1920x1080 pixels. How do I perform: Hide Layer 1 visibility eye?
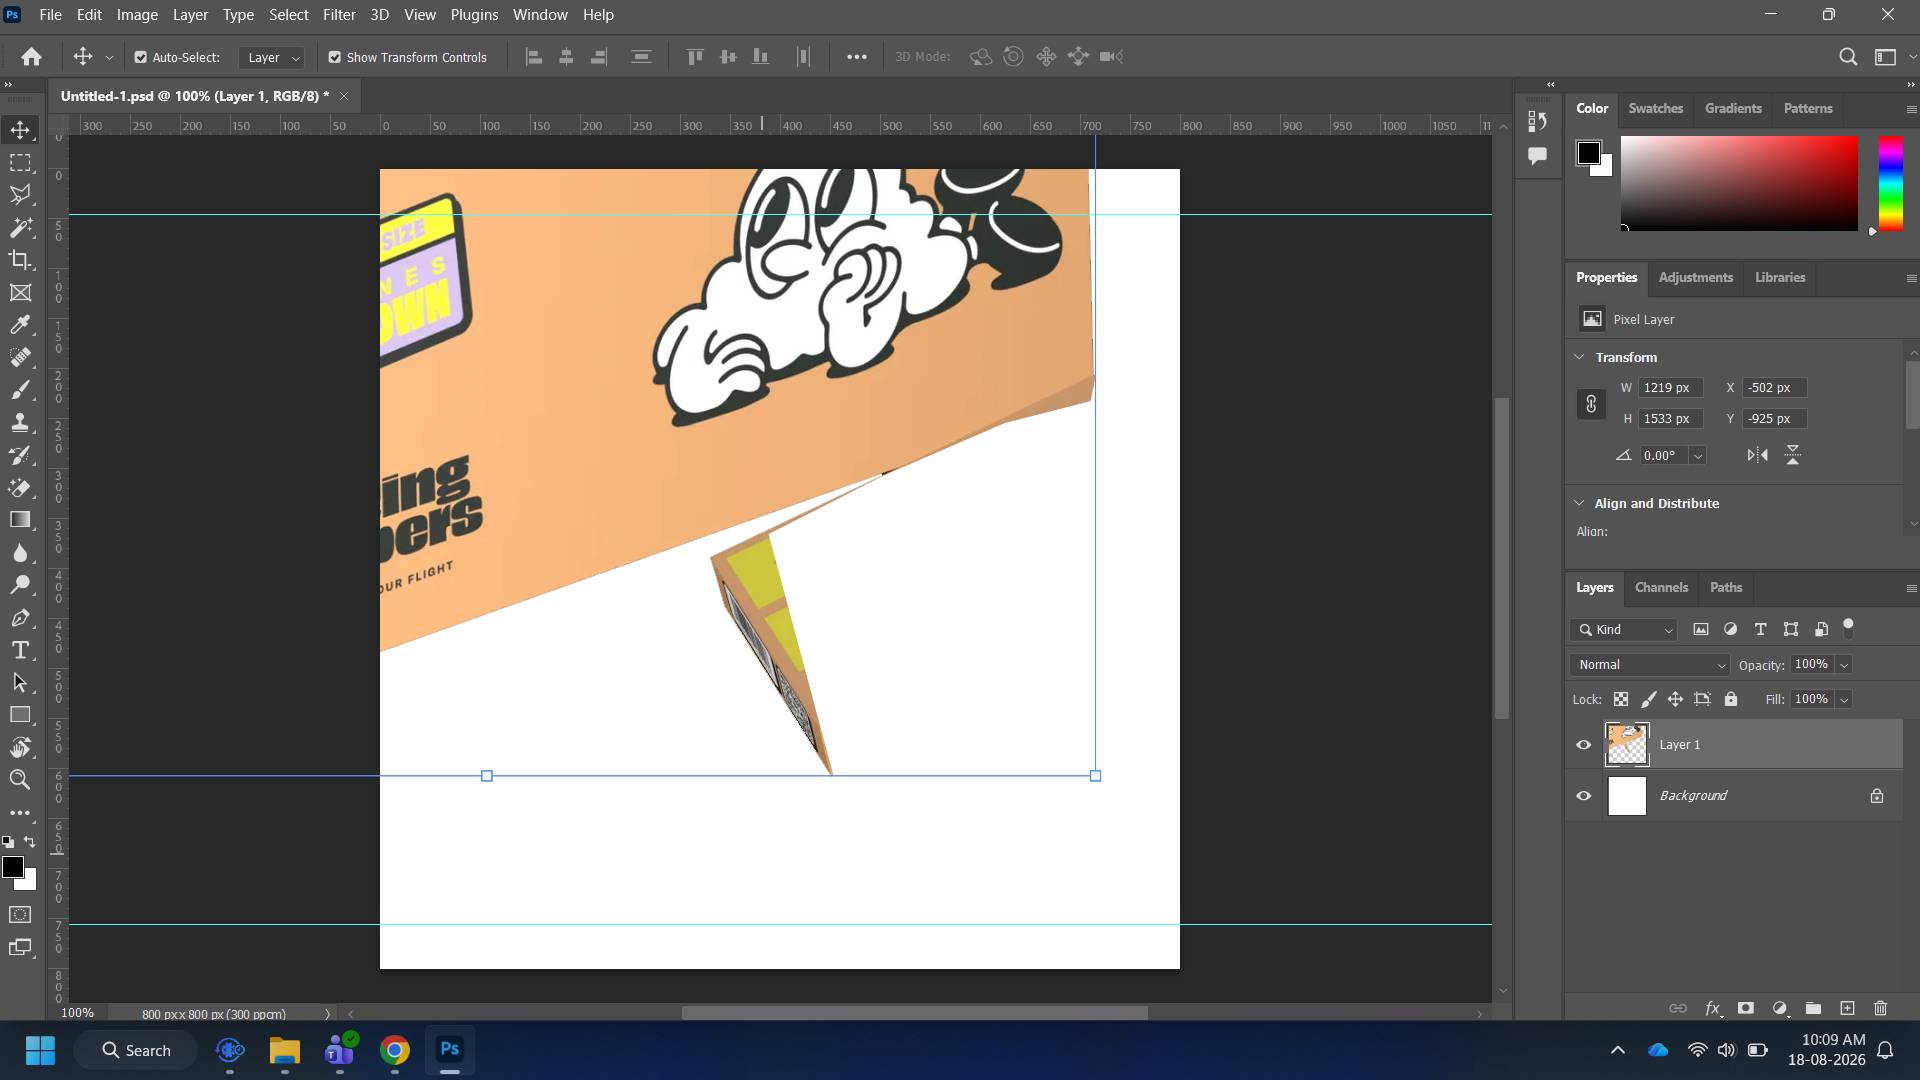1584,745
